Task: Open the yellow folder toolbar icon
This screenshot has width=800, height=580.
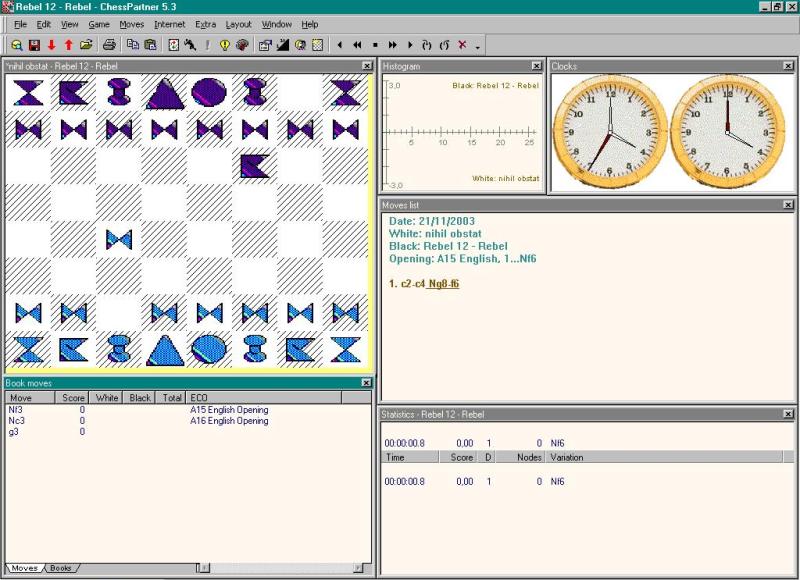Action: pos(86,45)
